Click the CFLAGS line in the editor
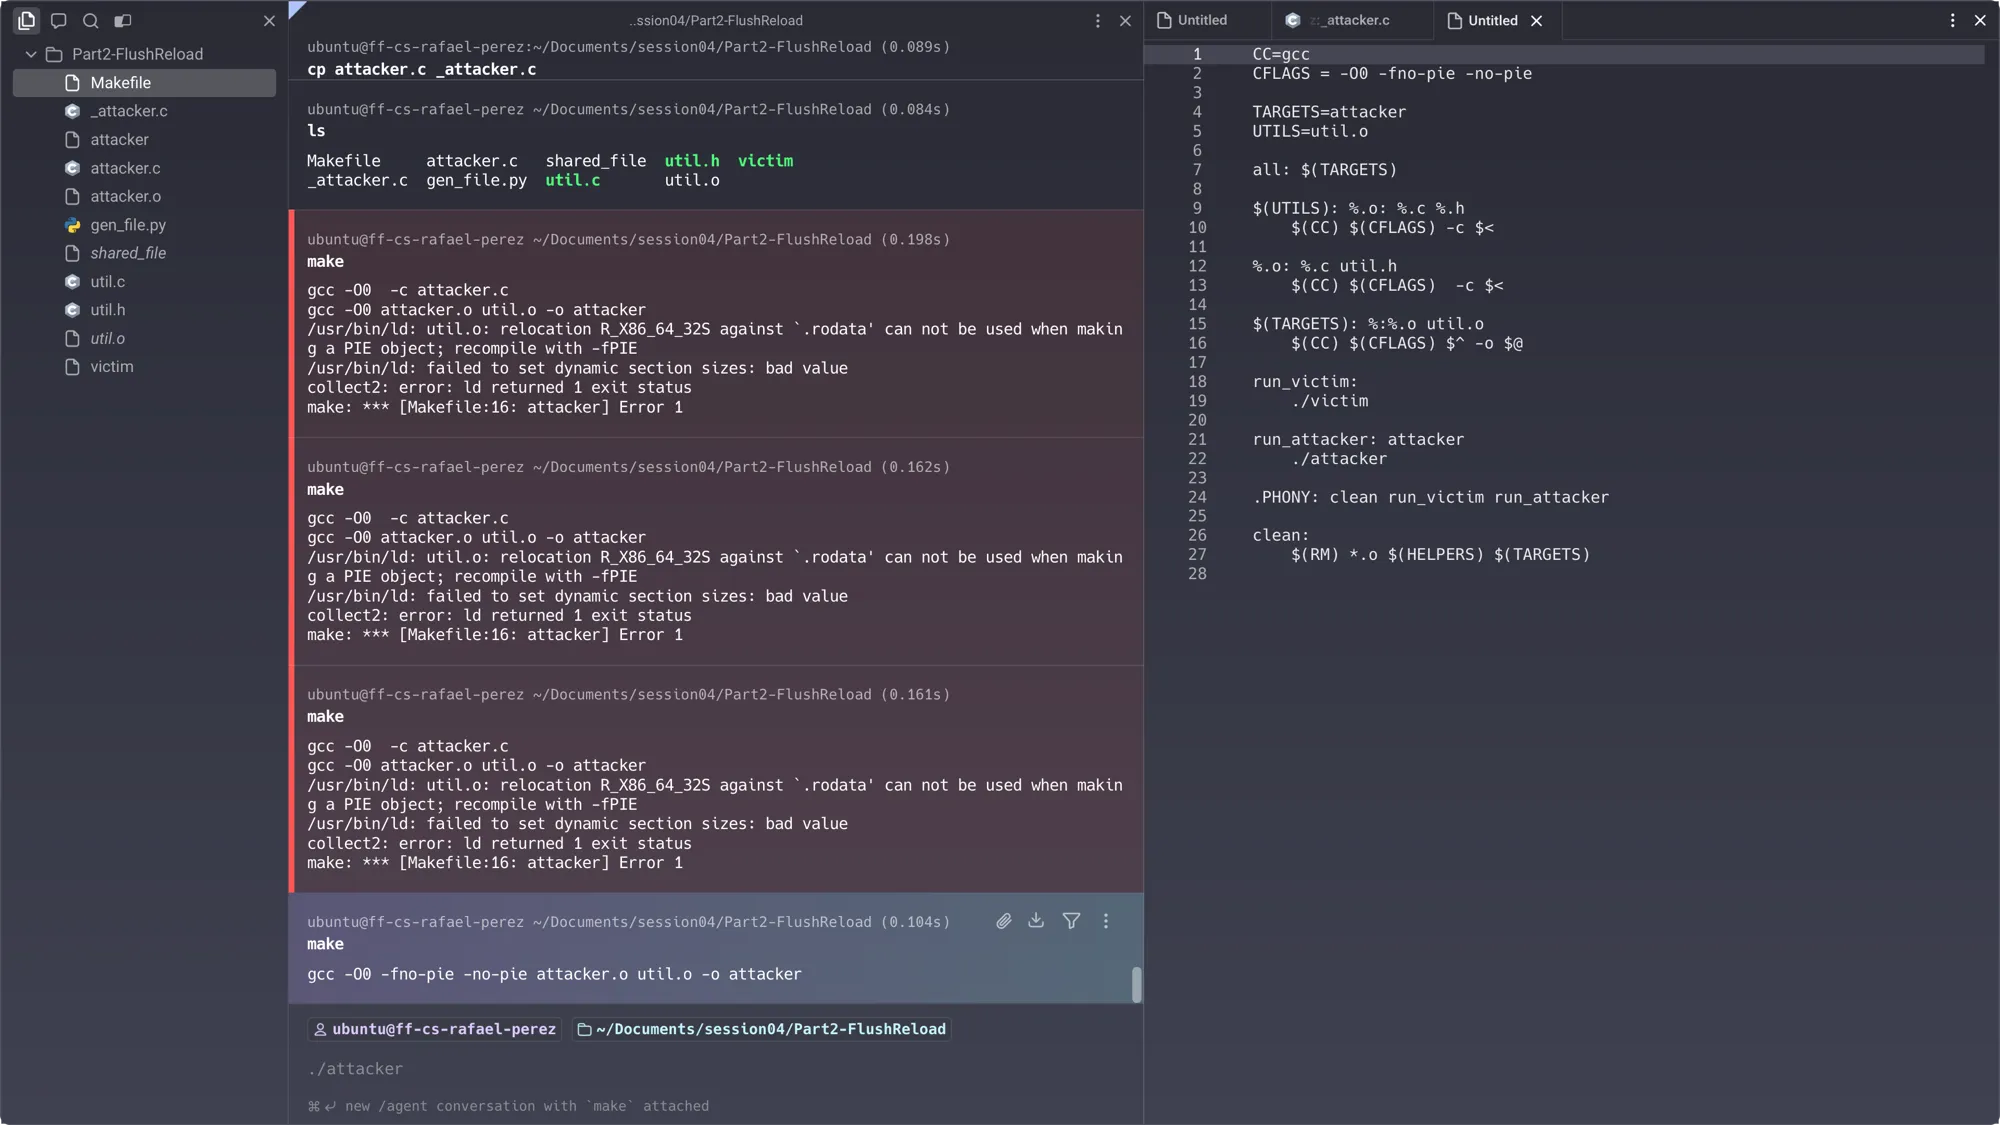The height and width of the screenshot is (1125, 2000). point(1392,73)
